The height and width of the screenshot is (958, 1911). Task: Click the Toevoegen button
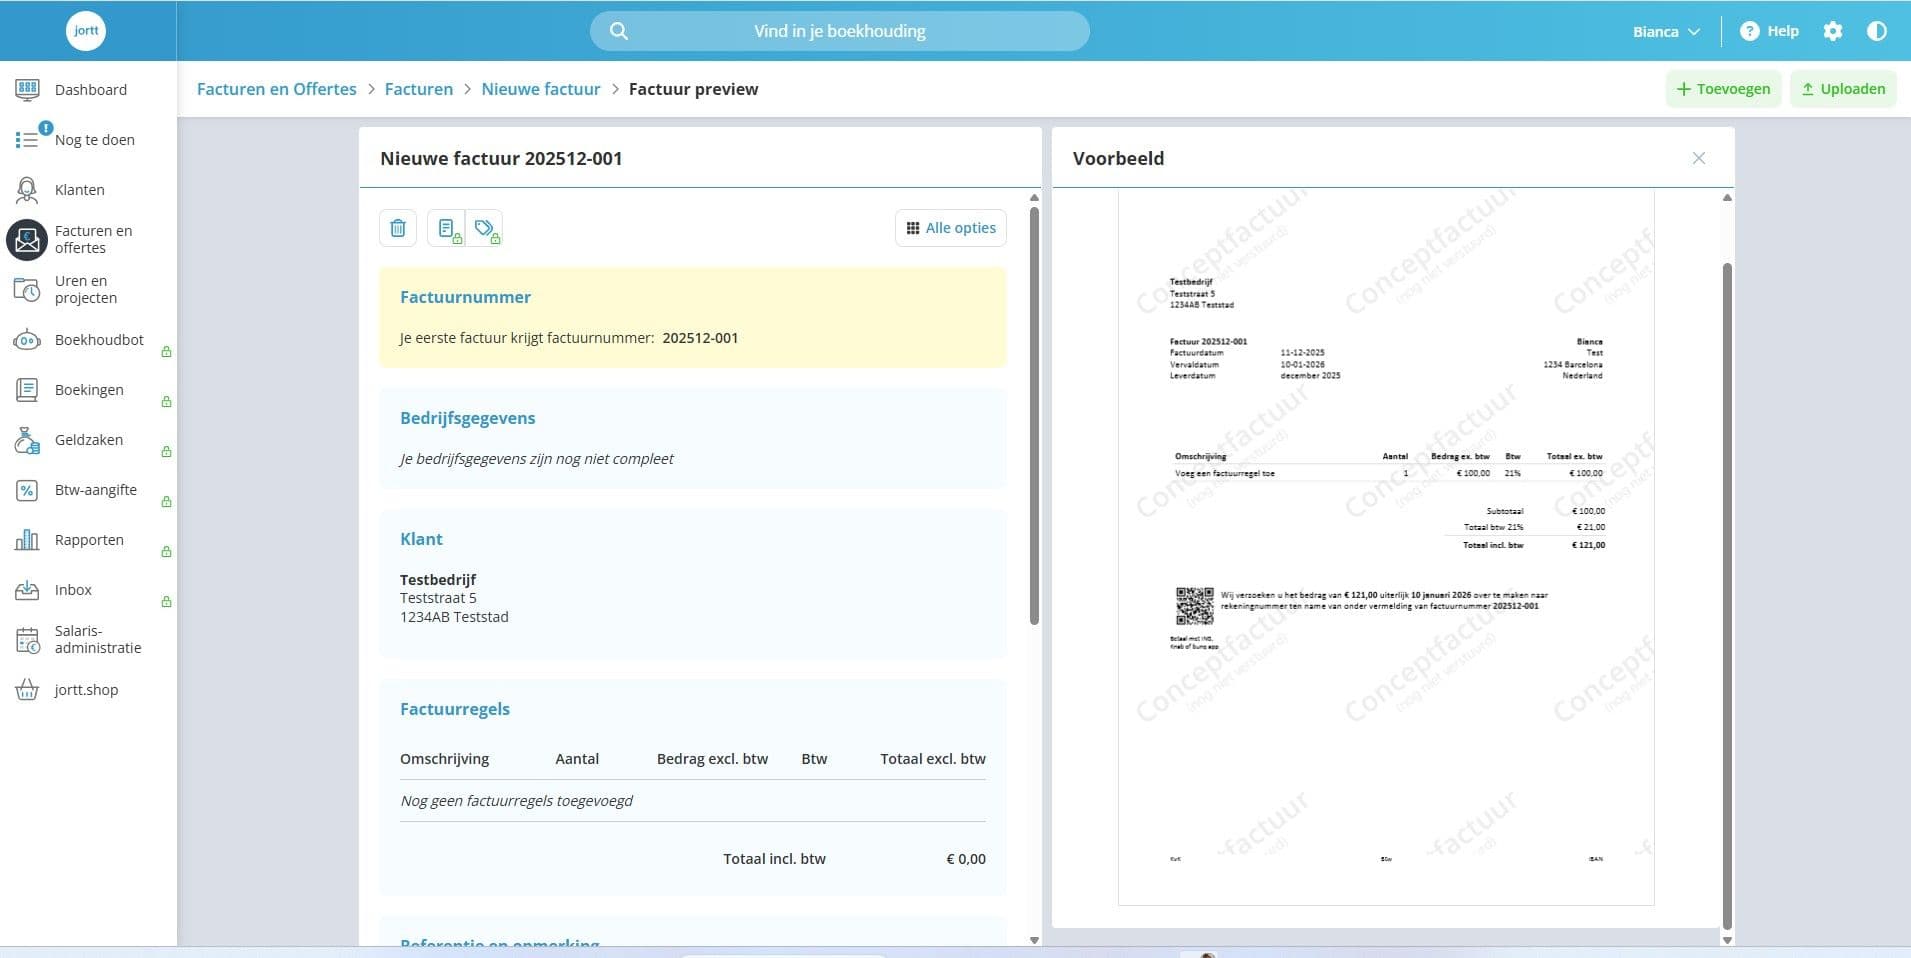(1722, 89)
